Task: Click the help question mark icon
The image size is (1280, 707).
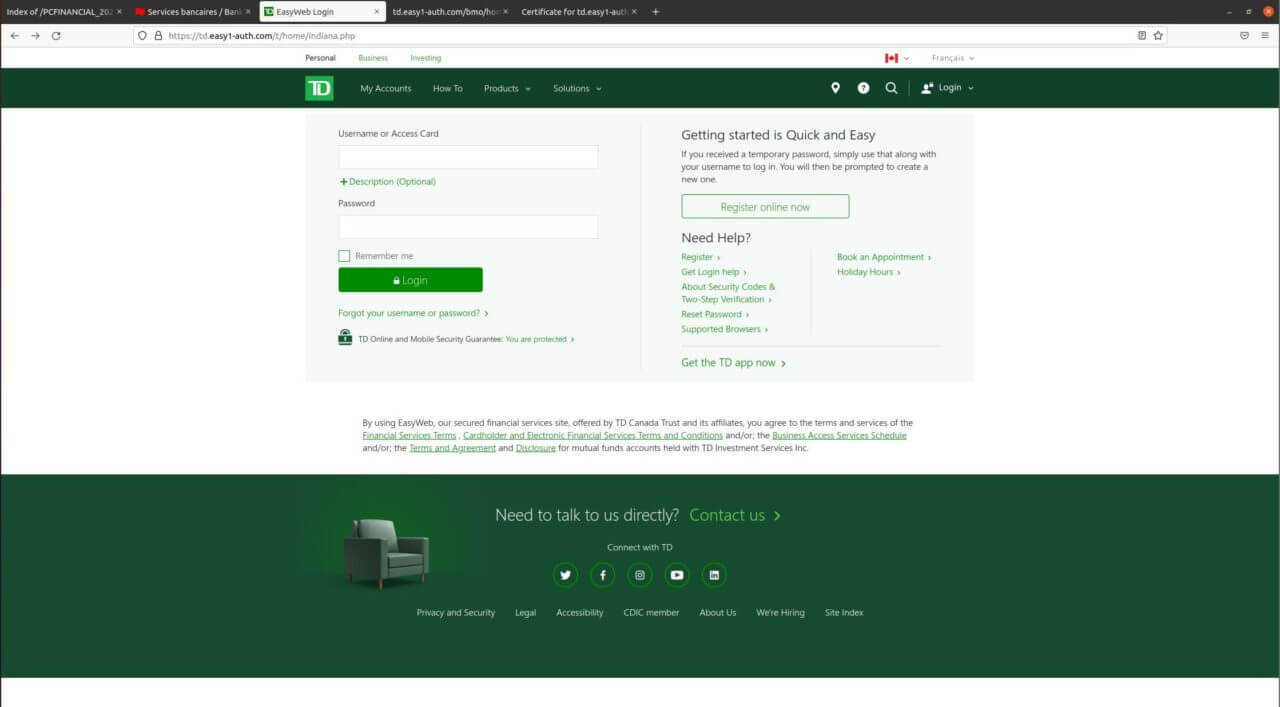Action: 863,88
